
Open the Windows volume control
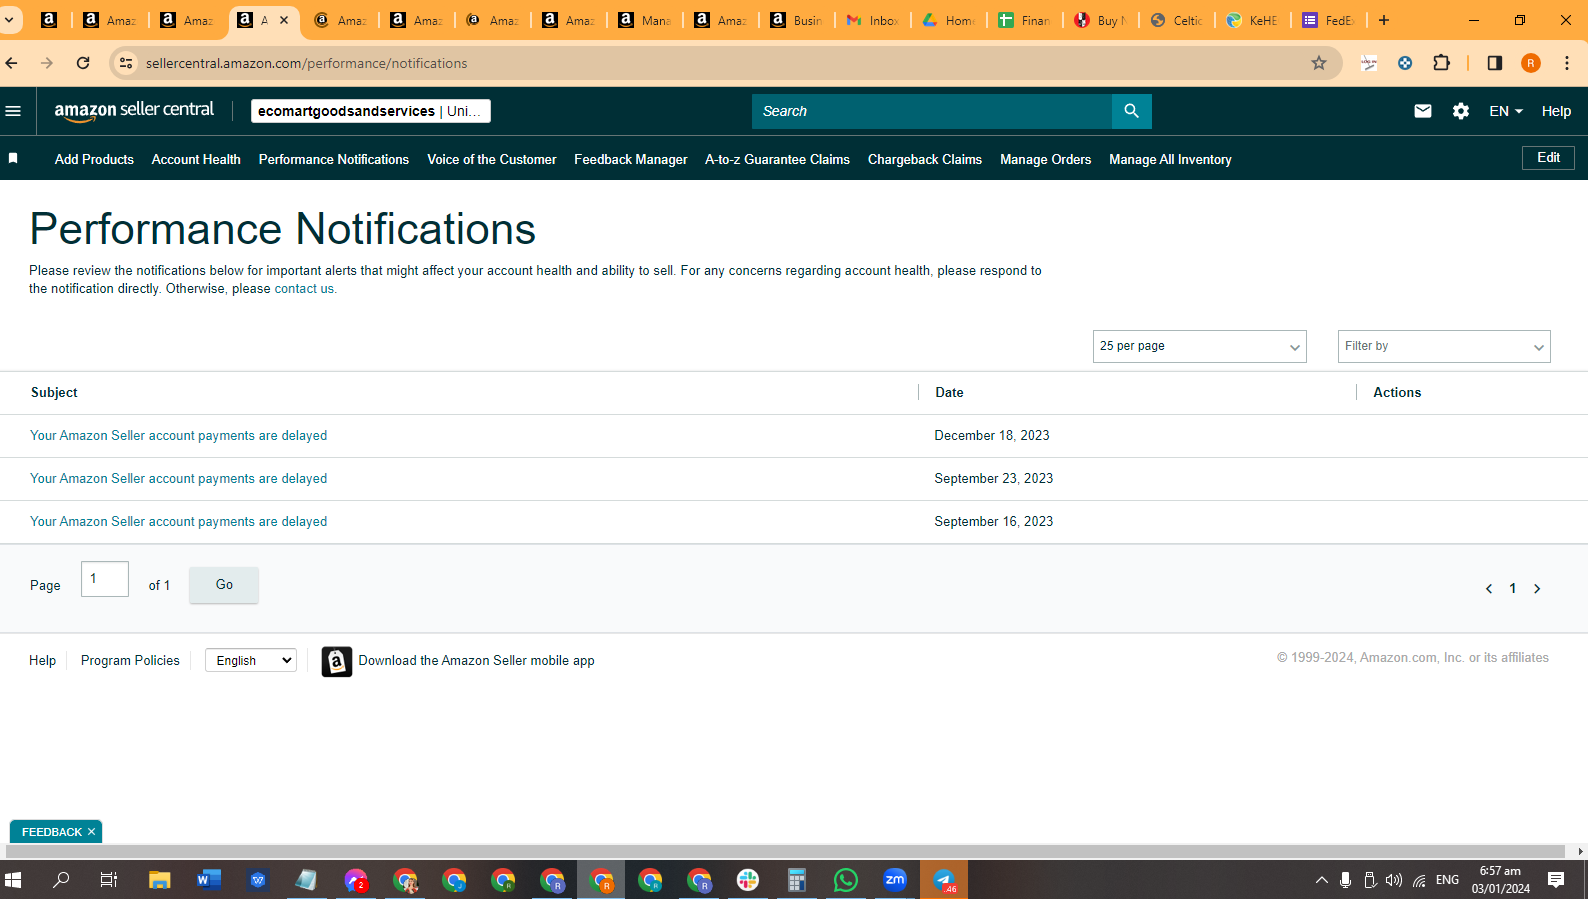pos(1394,880)
